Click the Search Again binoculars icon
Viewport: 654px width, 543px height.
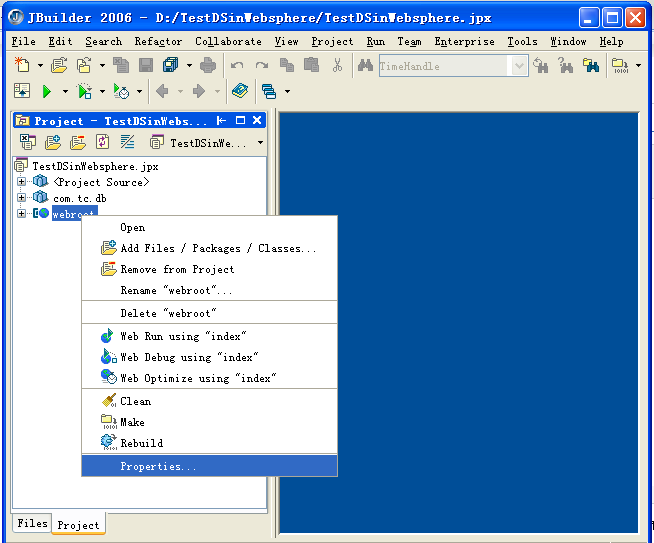point(541,65)
